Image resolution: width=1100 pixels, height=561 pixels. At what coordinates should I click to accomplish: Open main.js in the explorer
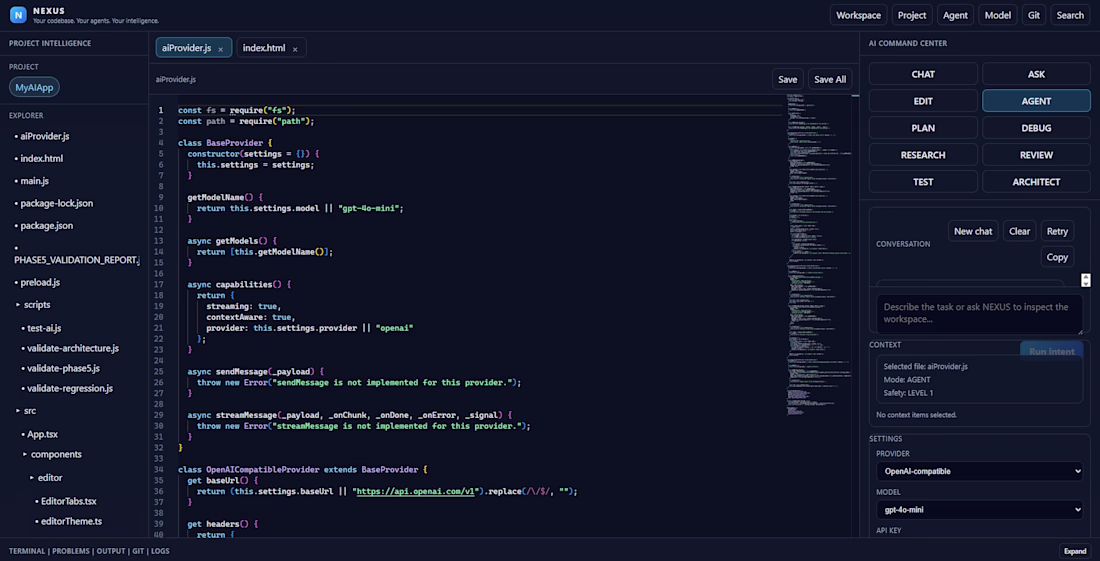coord(34,181)
